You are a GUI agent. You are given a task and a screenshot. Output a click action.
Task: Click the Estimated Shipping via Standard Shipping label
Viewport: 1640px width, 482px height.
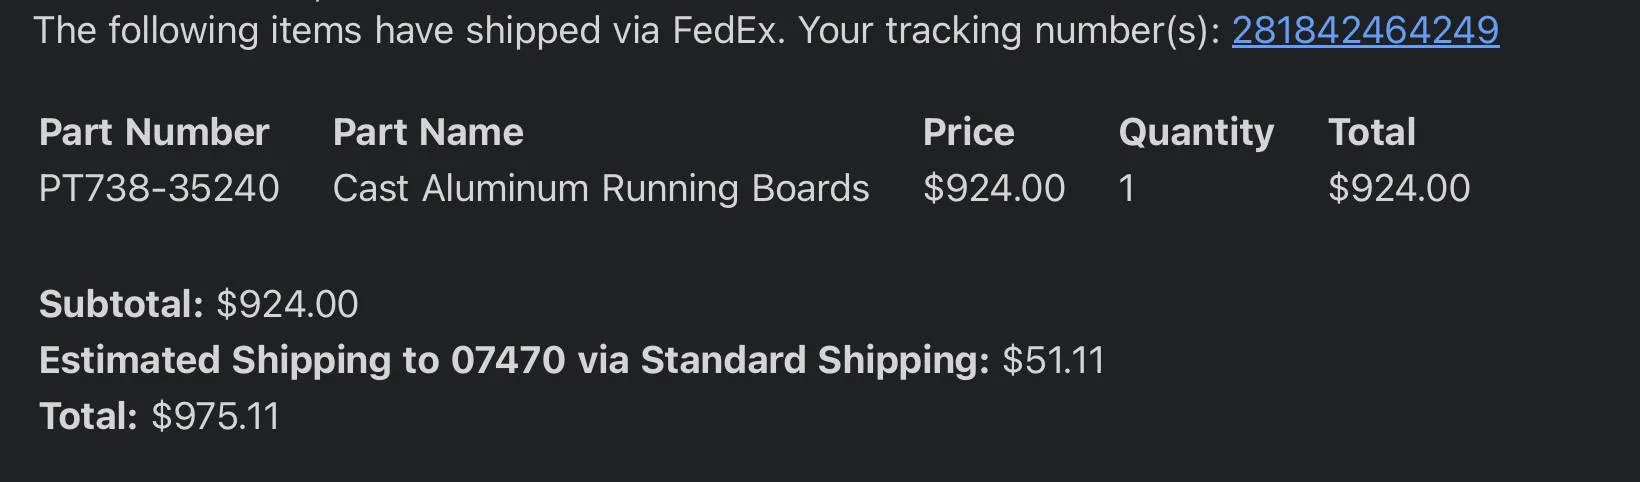coord(514,361)
